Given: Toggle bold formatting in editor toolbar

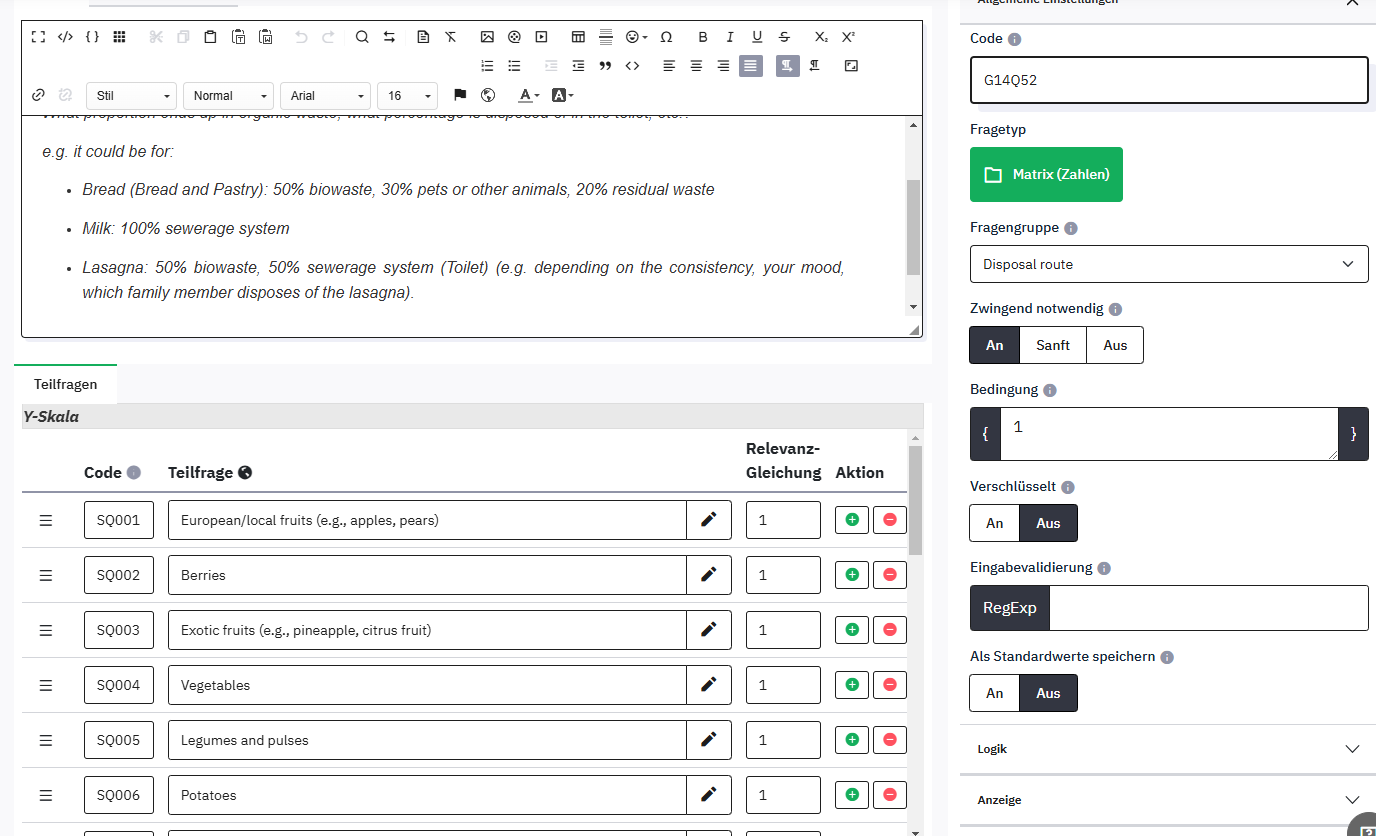Looking at the screenshot, I should 703,37.
